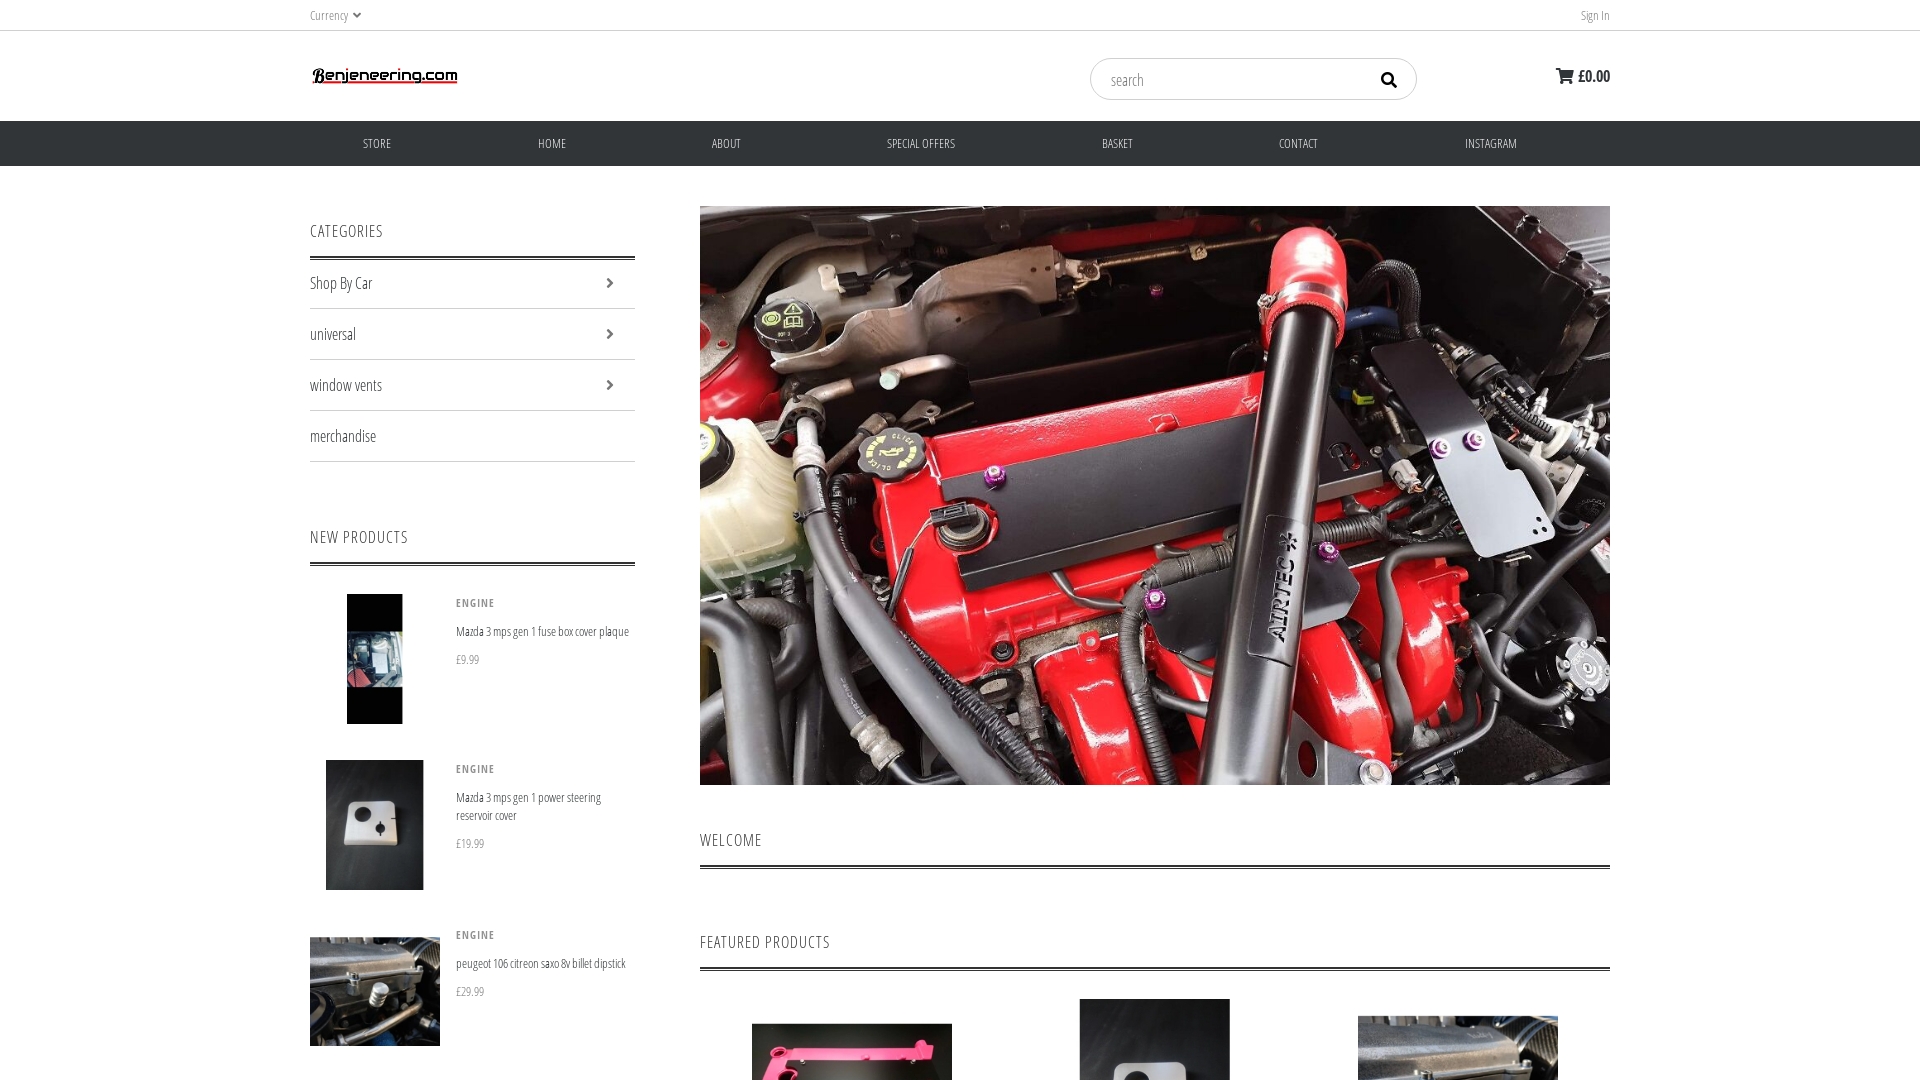
Task: Expand the Shop By Car category
Action: pyautogui.click(x=609, y=283)
